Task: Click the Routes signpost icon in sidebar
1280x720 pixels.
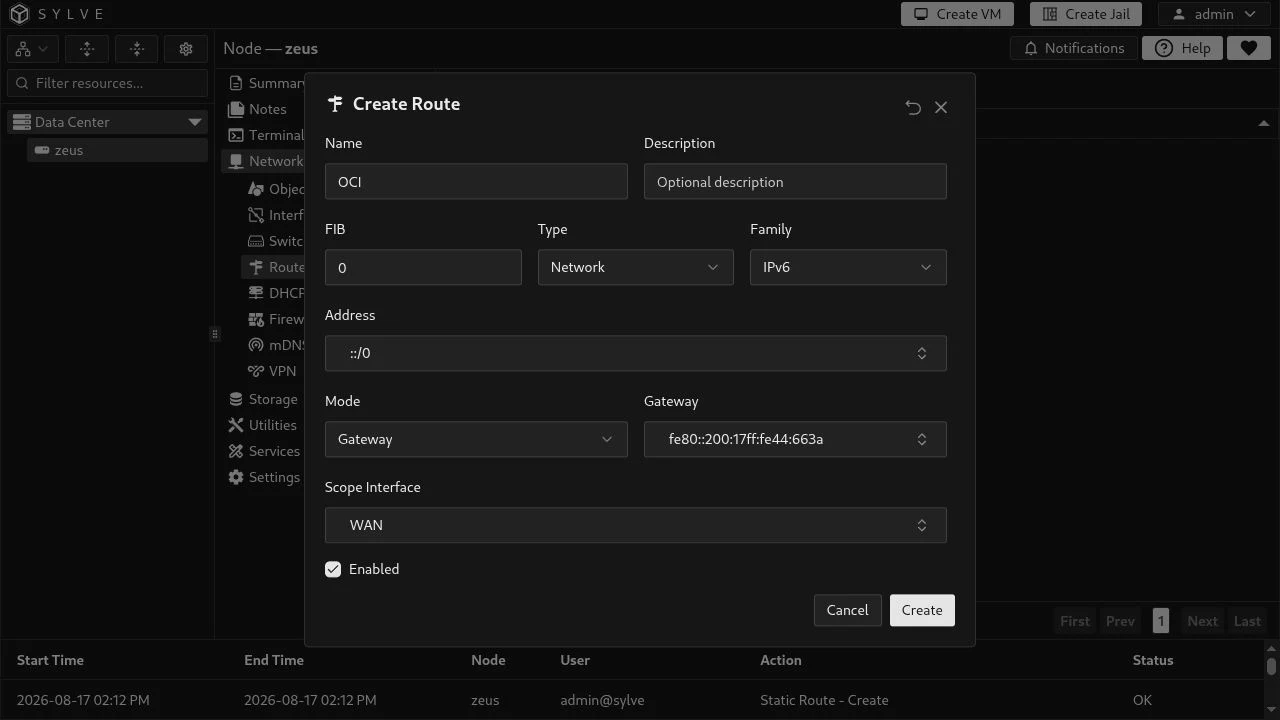Action: point(256,267)
